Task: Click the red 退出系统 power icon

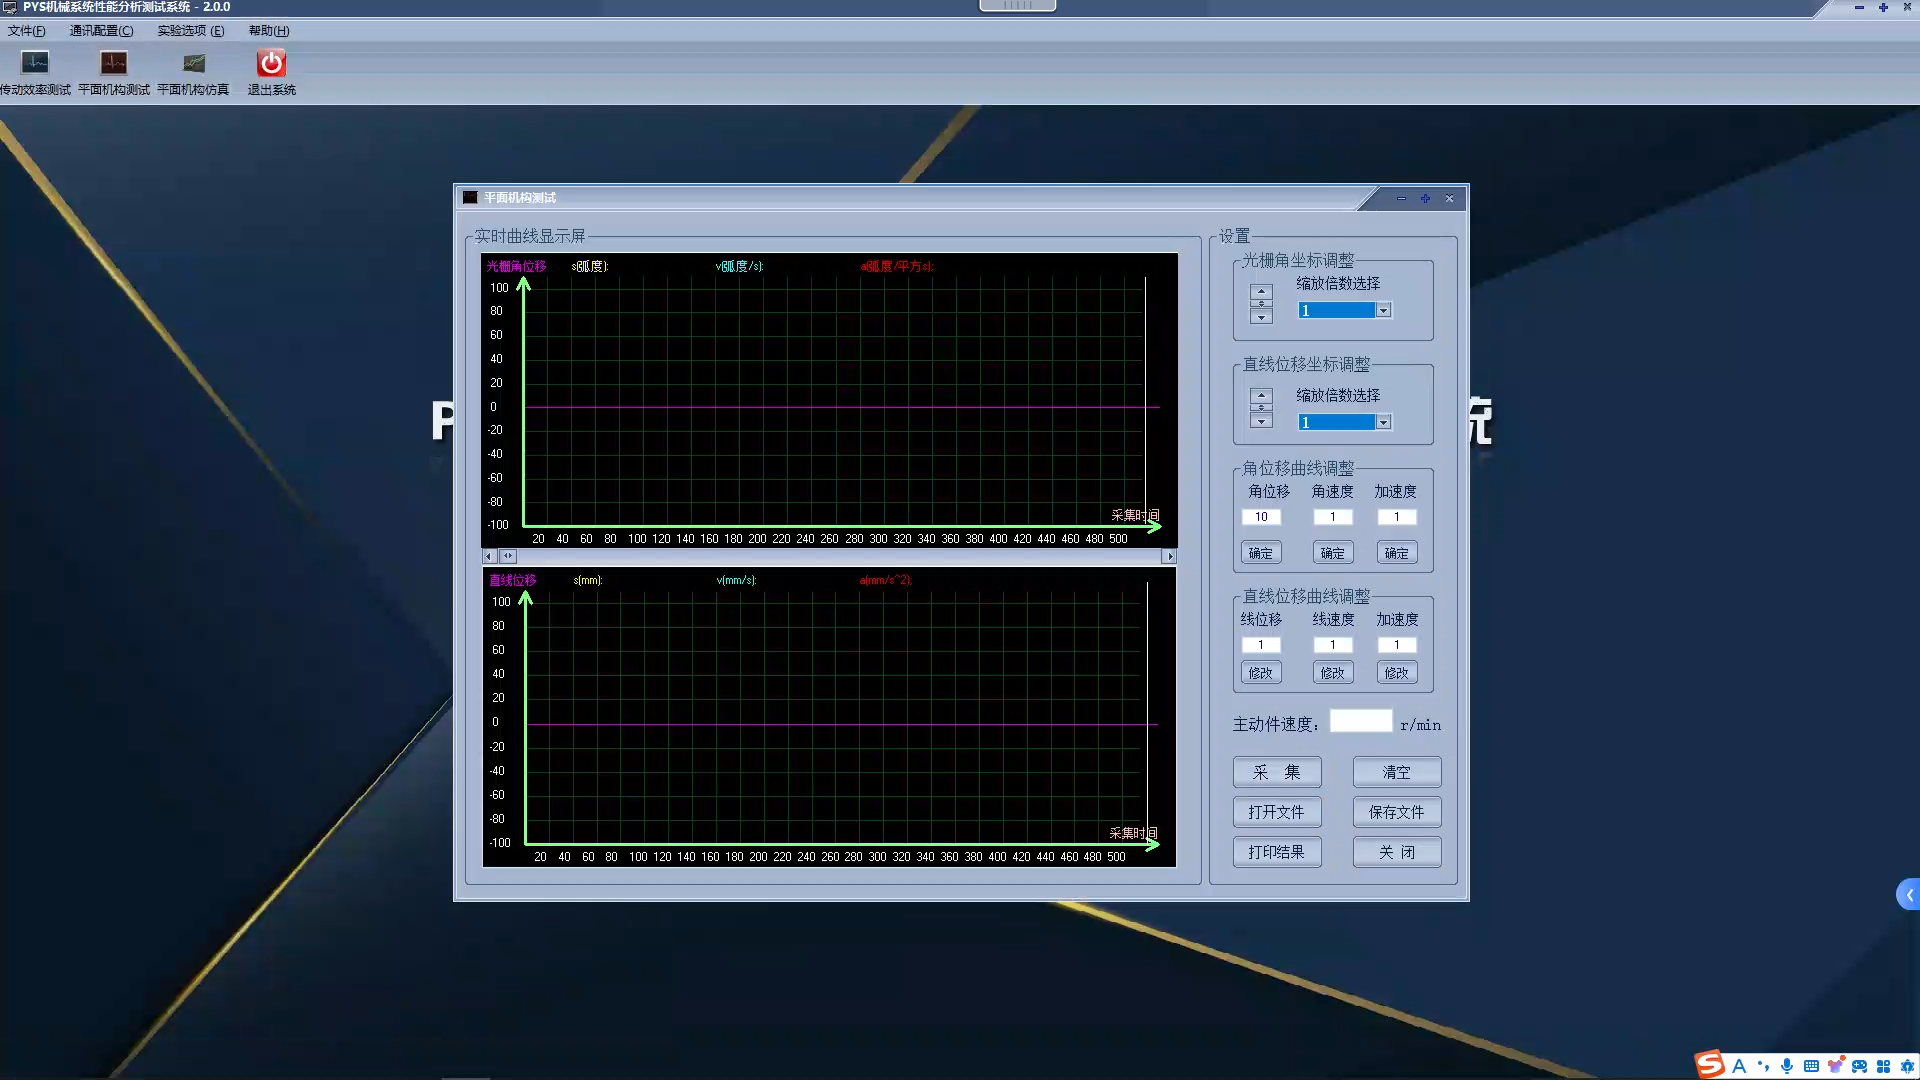Action: [271, 63]
